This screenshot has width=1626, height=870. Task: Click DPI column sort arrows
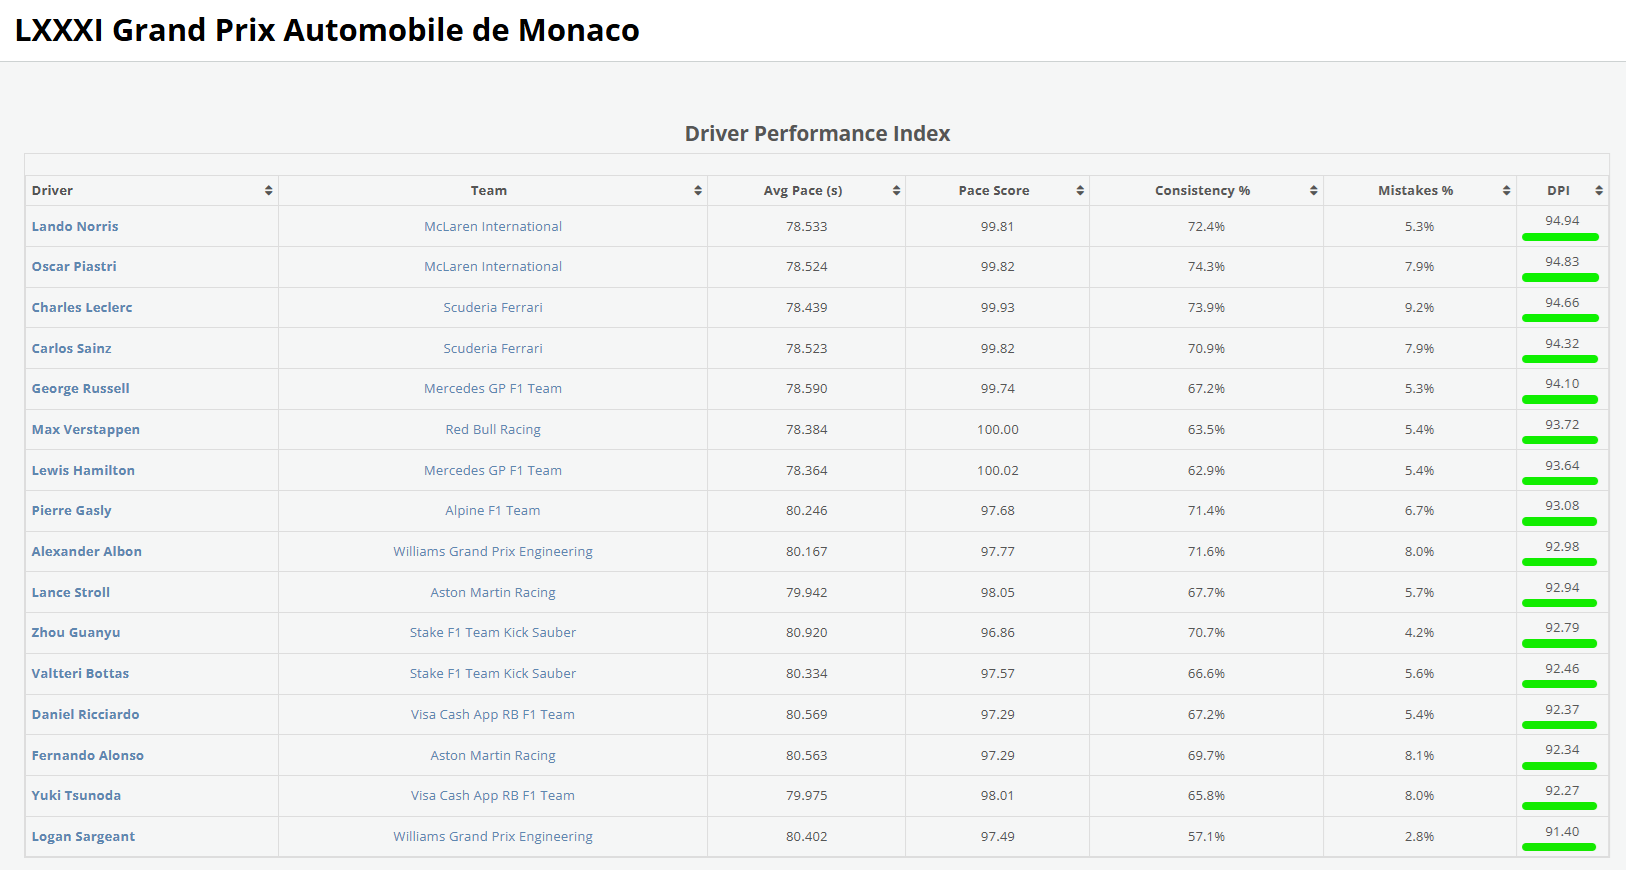click(x=1599, y=191)
